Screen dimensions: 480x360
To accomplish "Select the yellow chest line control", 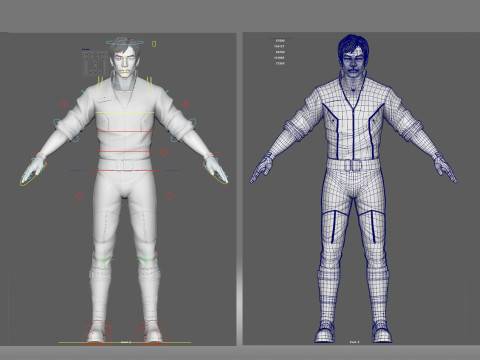I will (125, 113).
